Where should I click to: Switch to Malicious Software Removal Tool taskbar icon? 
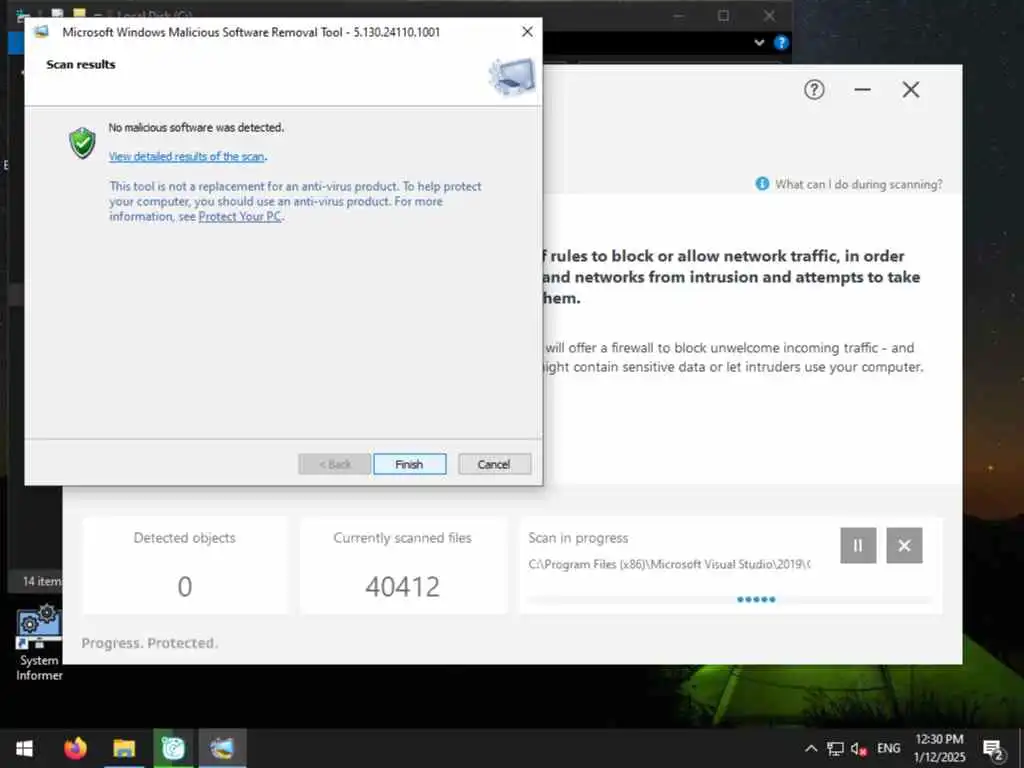pyautogui.click(x=222, y=748)
